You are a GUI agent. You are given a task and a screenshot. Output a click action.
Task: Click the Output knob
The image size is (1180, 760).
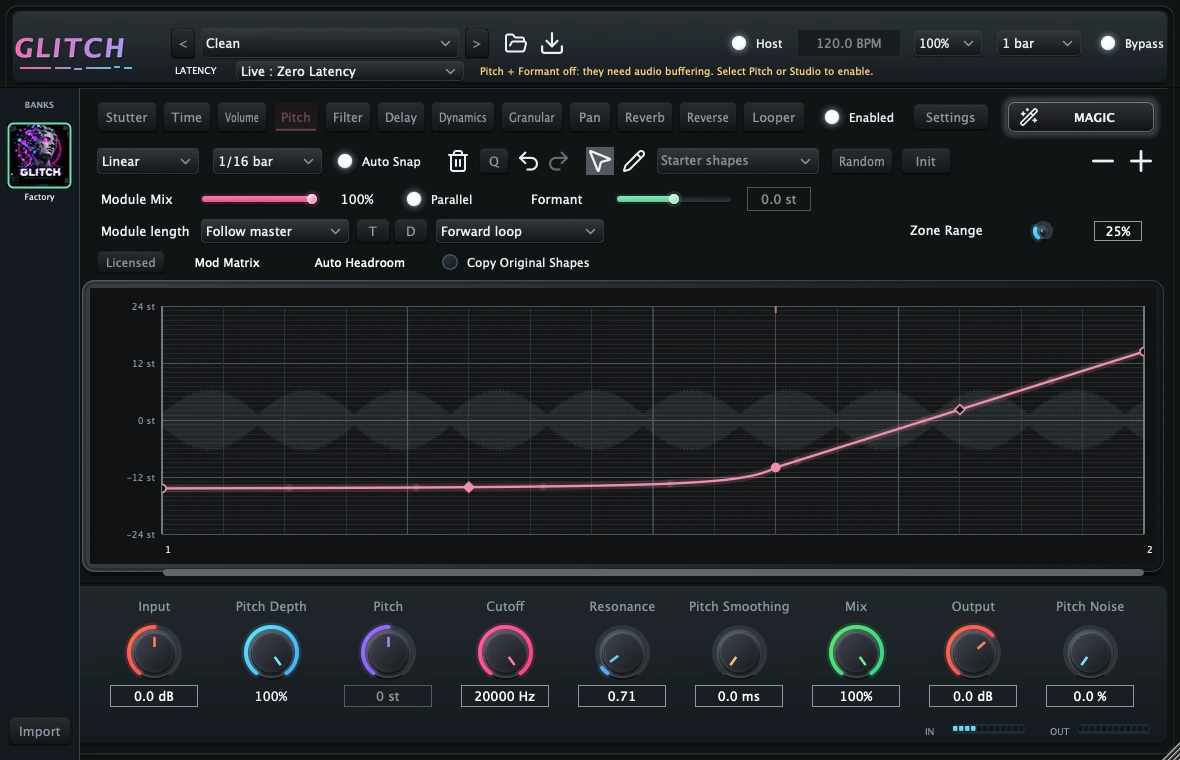pos(973,652)
